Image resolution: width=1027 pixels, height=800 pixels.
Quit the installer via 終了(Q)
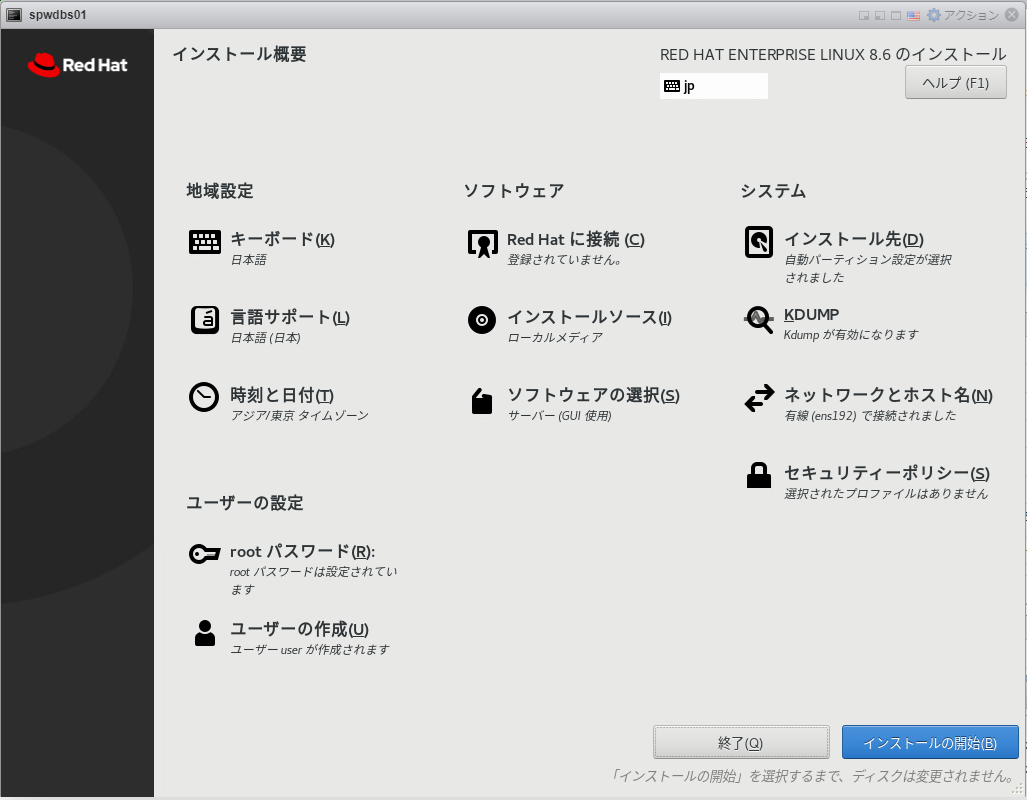point(741,742)
